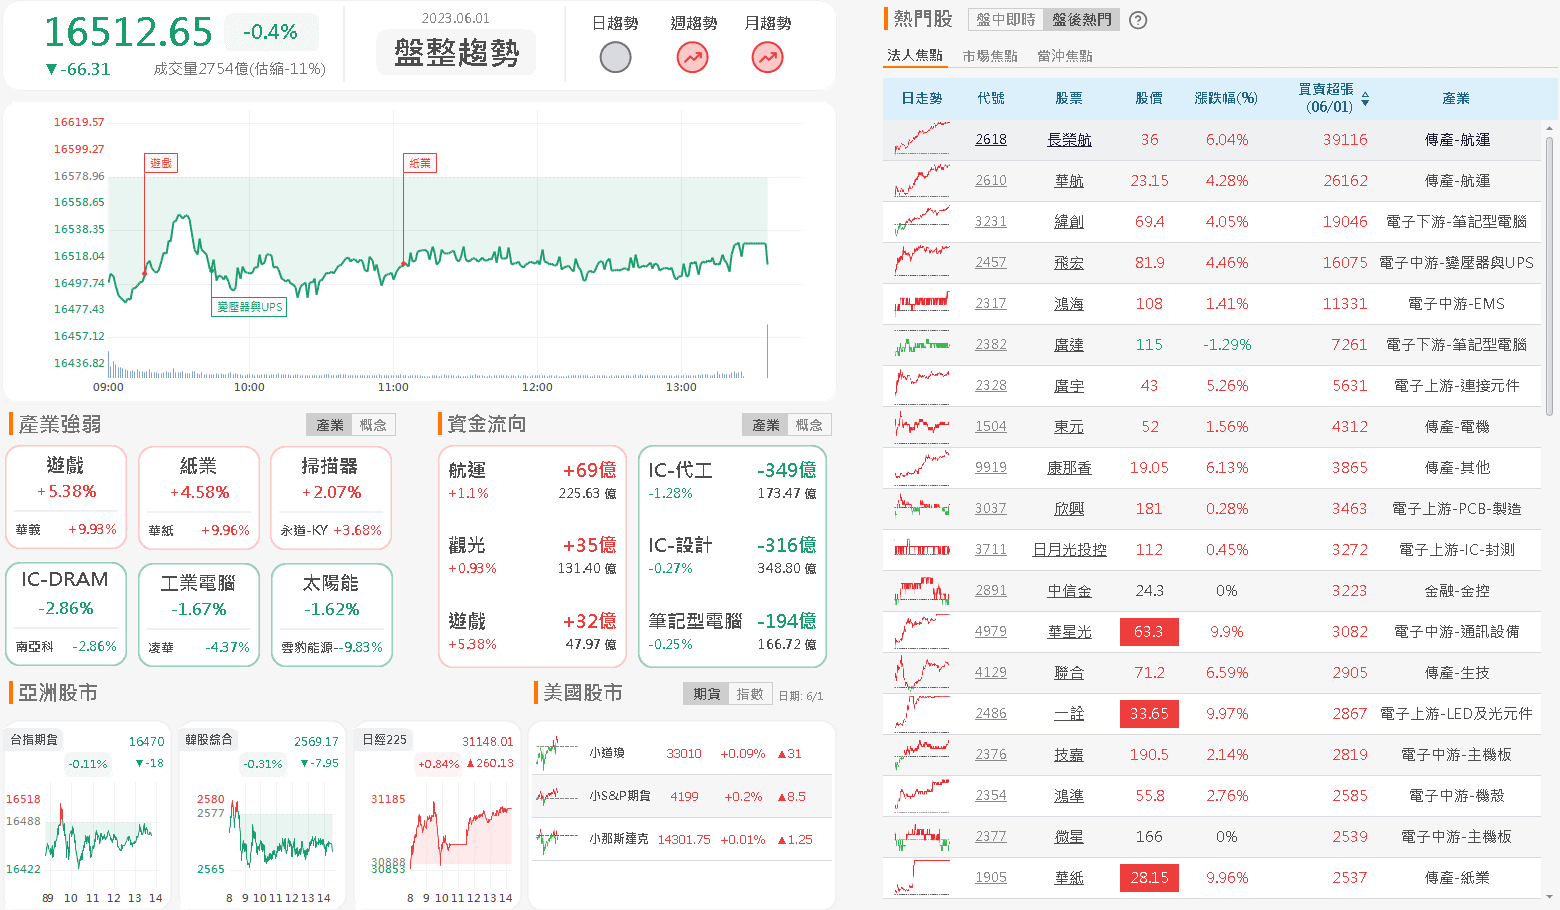Select 期貨 toggle in 美國股市 section
Image resolution: width=1560 pixels, height=910 pixels.
tap(707, 694)
